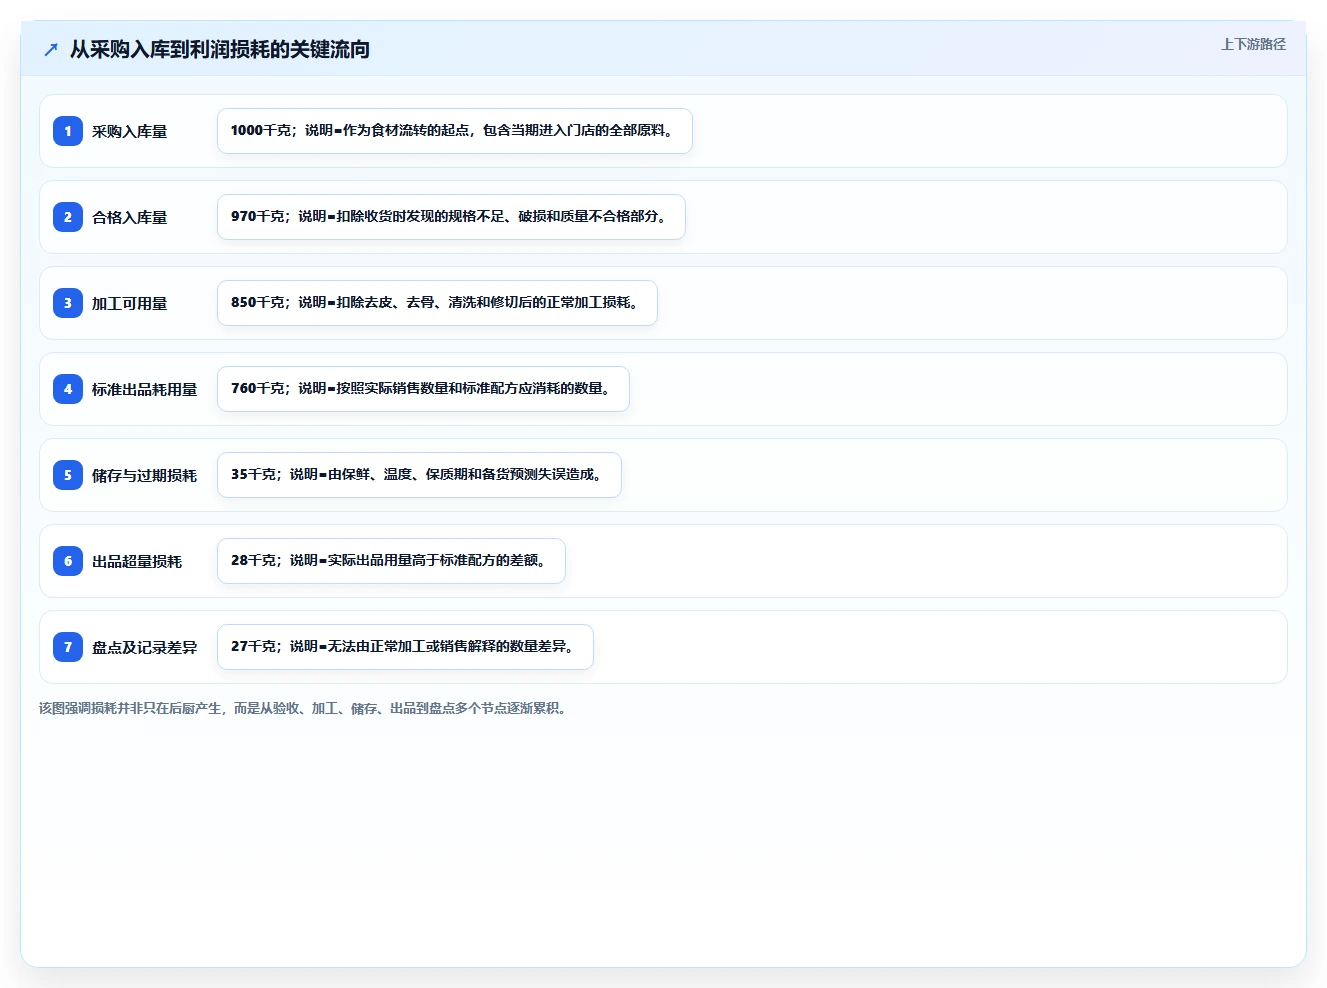Screen dimensions: 1327x988
Task: Click the 合格入库量 step label
Action: pyautogui.click(x=130, y=217)
